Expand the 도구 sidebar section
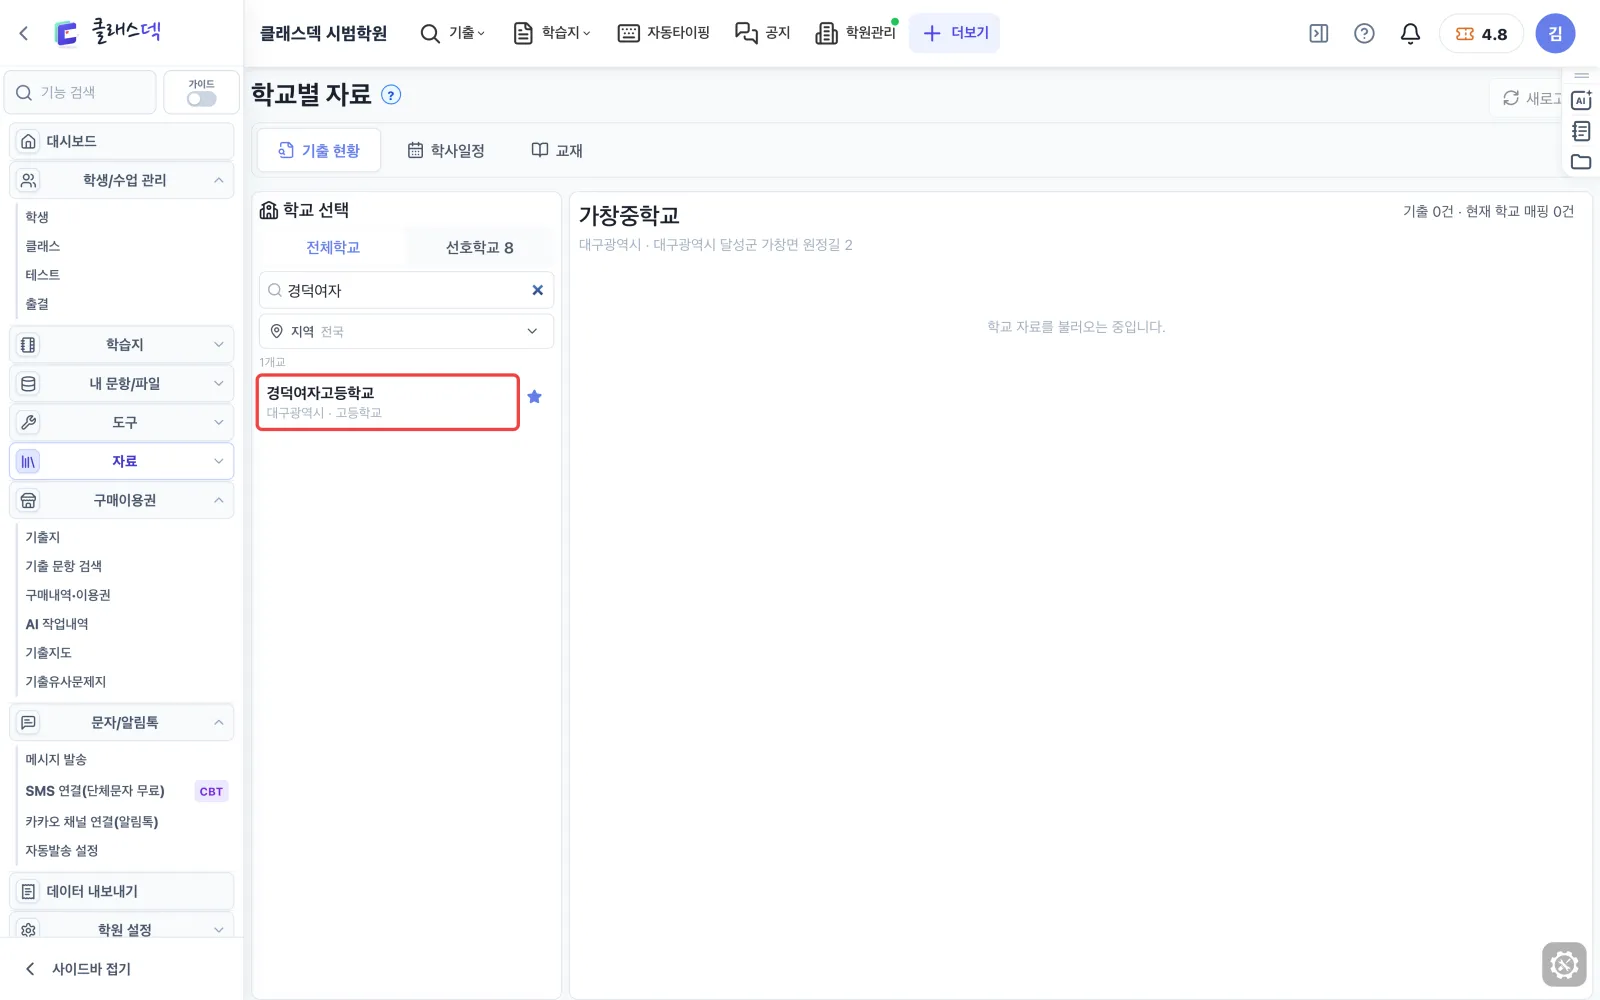The image size is (1600, 1000). (x=122, y=422)
